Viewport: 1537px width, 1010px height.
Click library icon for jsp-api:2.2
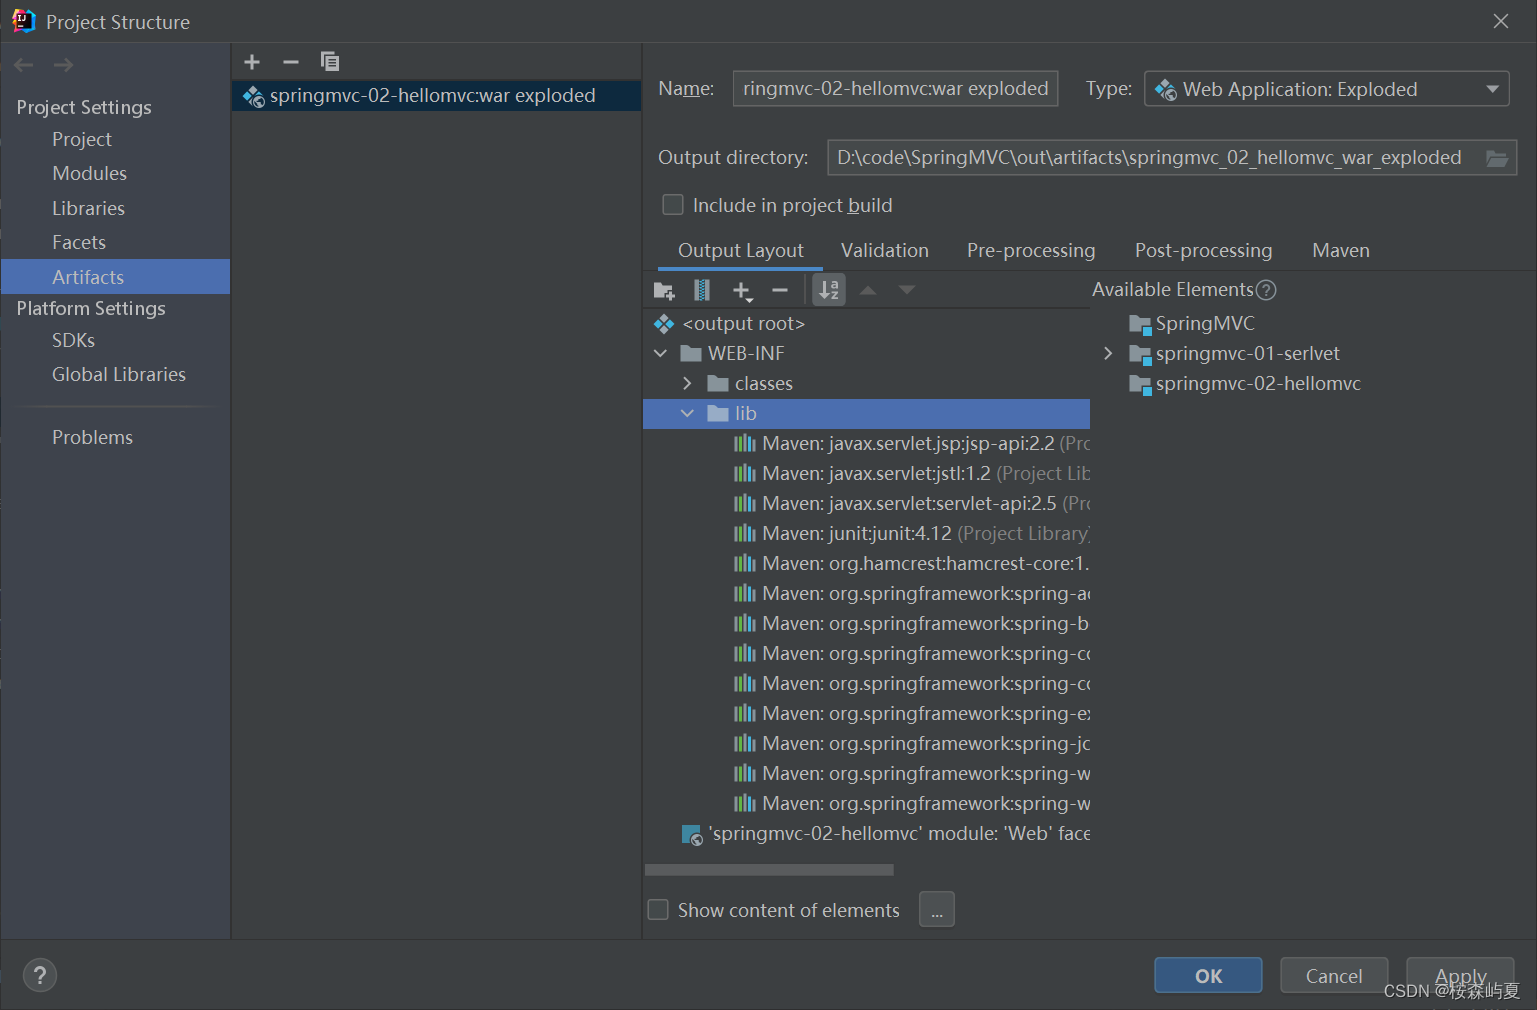tap(745, 443)
